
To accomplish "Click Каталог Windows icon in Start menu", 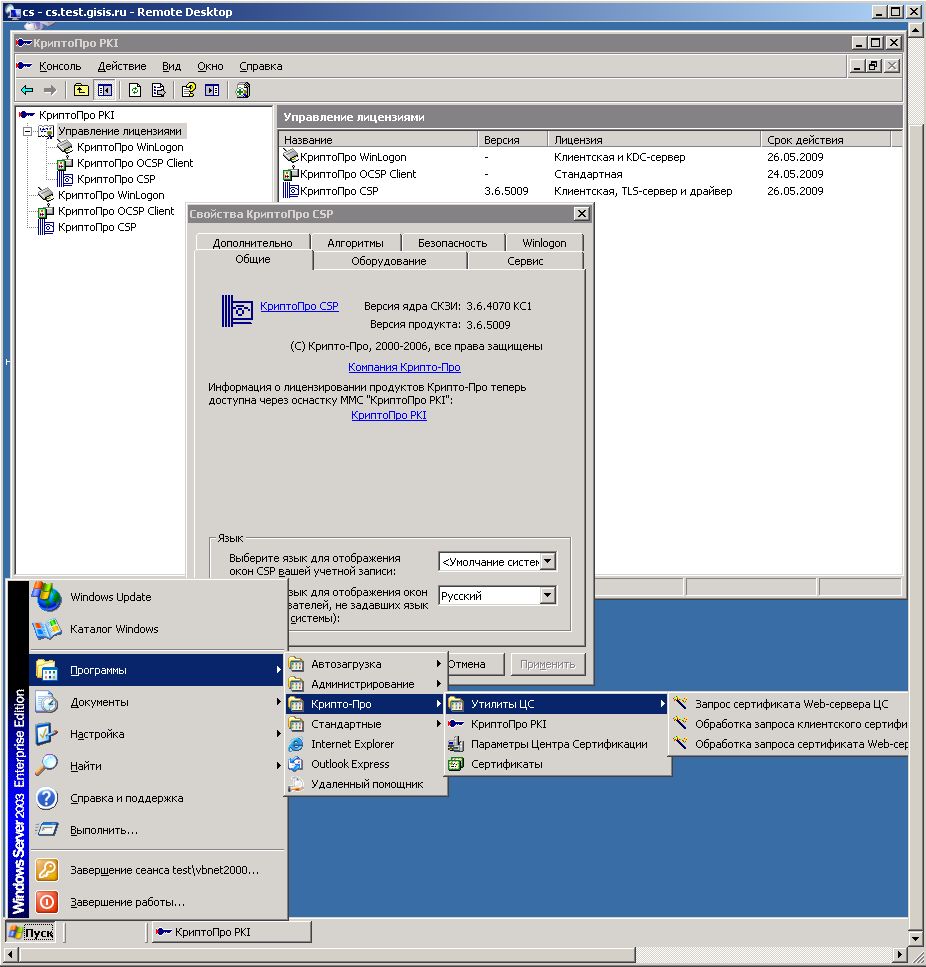I will coord(47,629).
